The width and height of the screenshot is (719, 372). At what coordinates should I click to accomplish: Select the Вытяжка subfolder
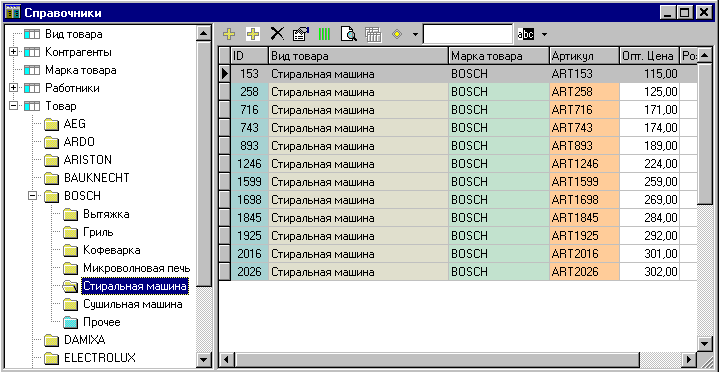106,214
